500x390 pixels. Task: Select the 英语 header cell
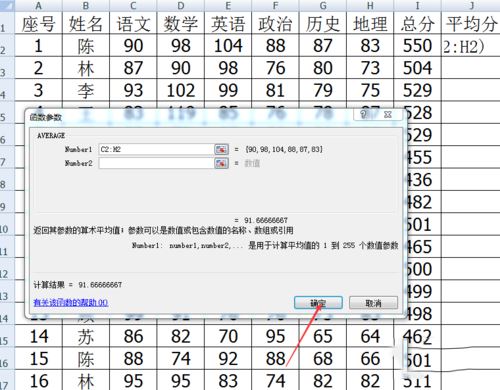(x=228, y=23)
